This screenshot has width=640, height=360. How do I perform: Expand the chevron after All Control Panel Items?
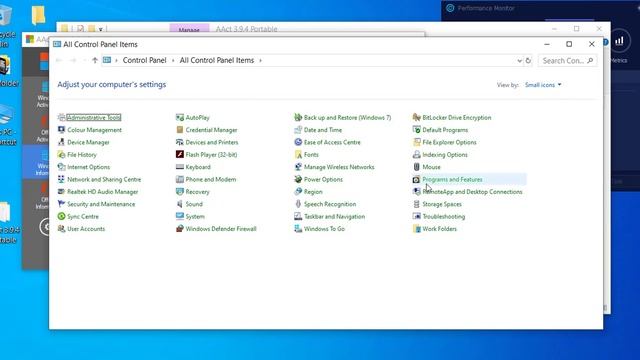[260, 60]
